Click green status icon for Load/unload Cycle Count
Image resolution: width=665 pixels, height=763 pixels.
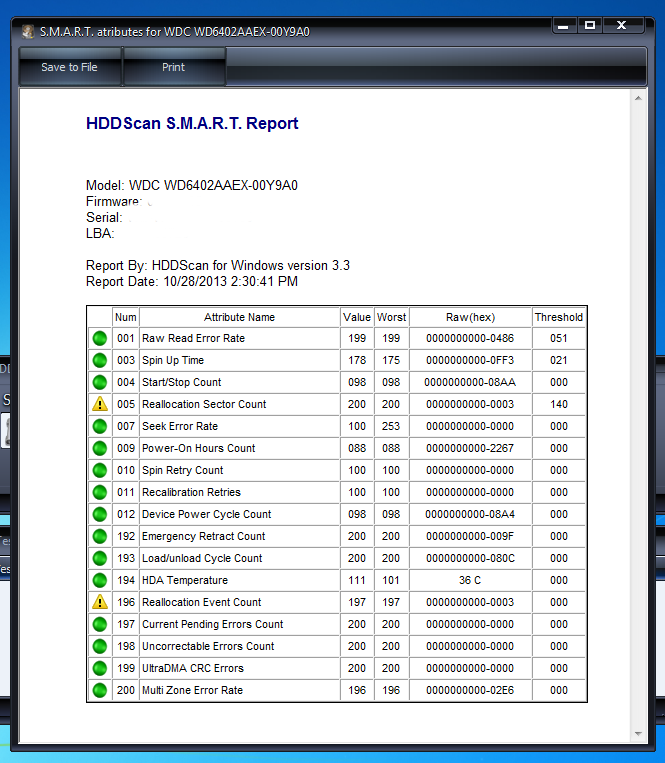pos(100,558)
